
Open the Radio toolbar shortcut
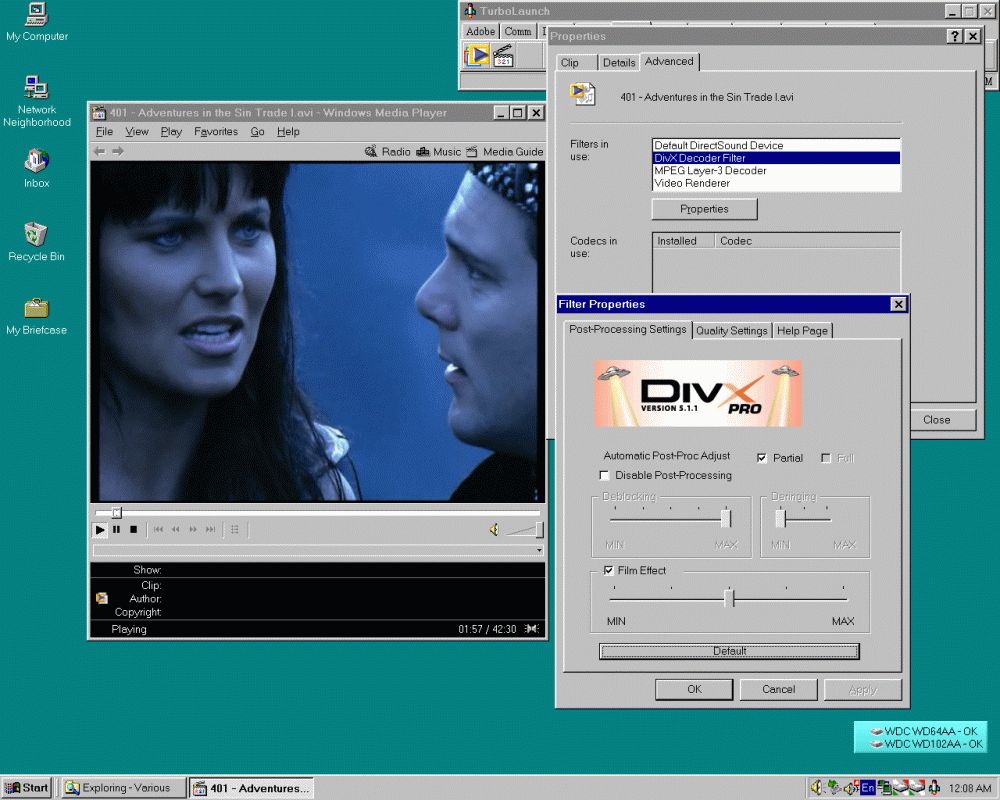pyautogui.click(x=389, y=151)
